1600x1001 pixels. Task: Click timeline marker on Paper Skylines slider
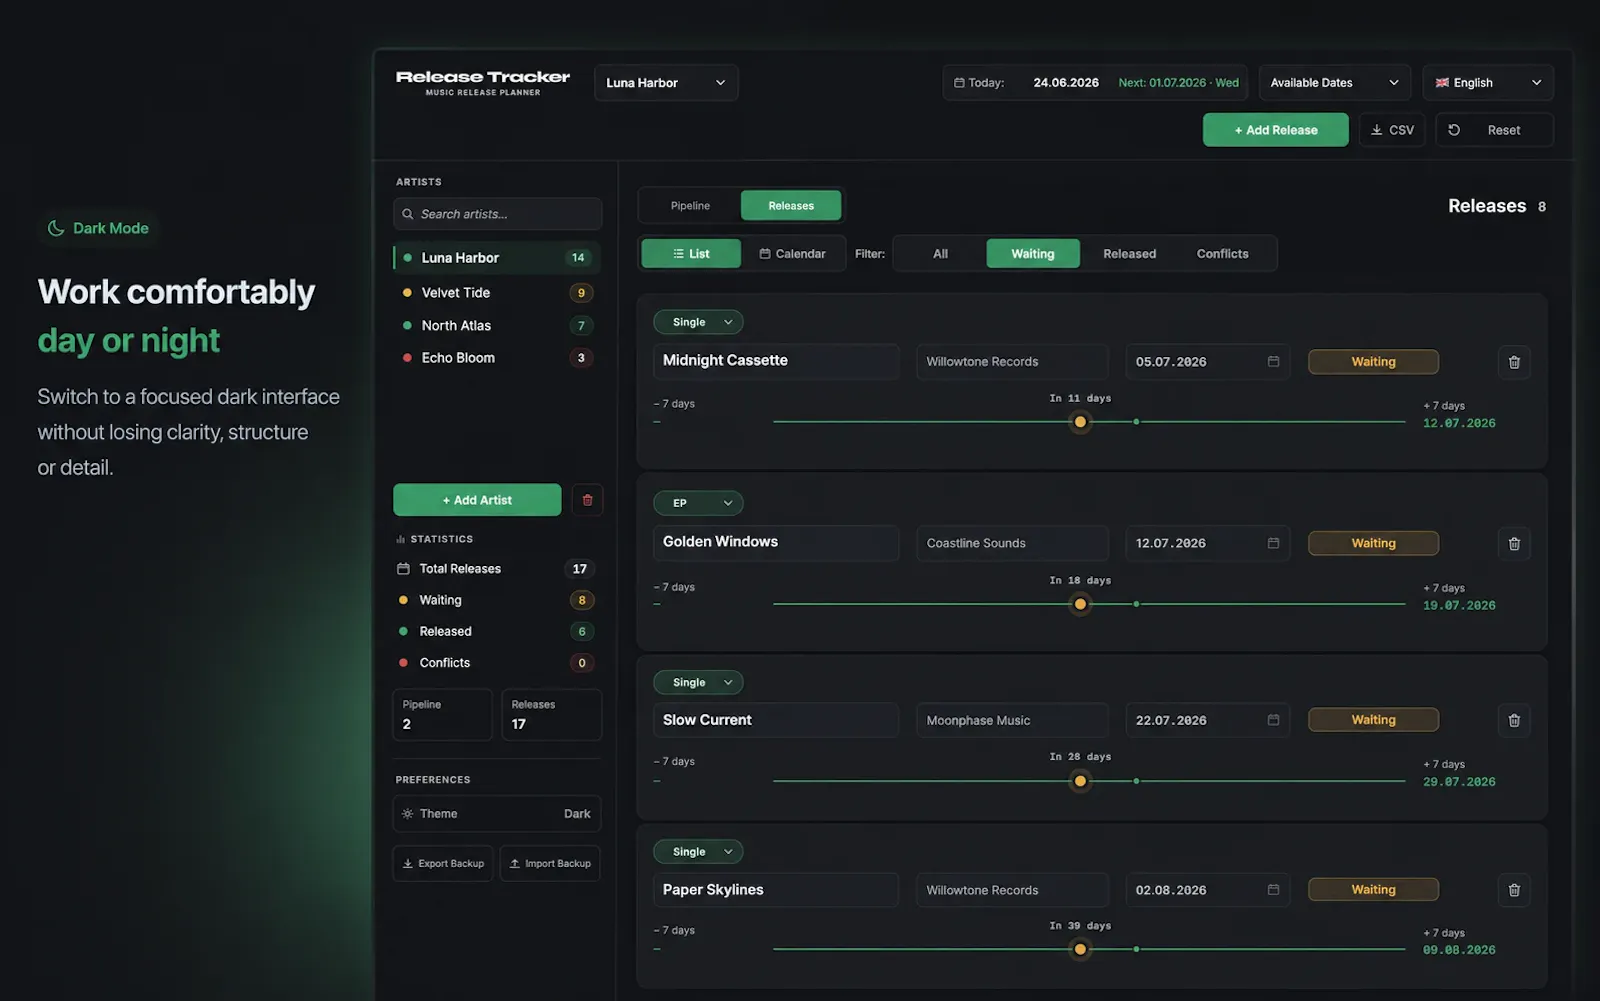pos(1080,950)
